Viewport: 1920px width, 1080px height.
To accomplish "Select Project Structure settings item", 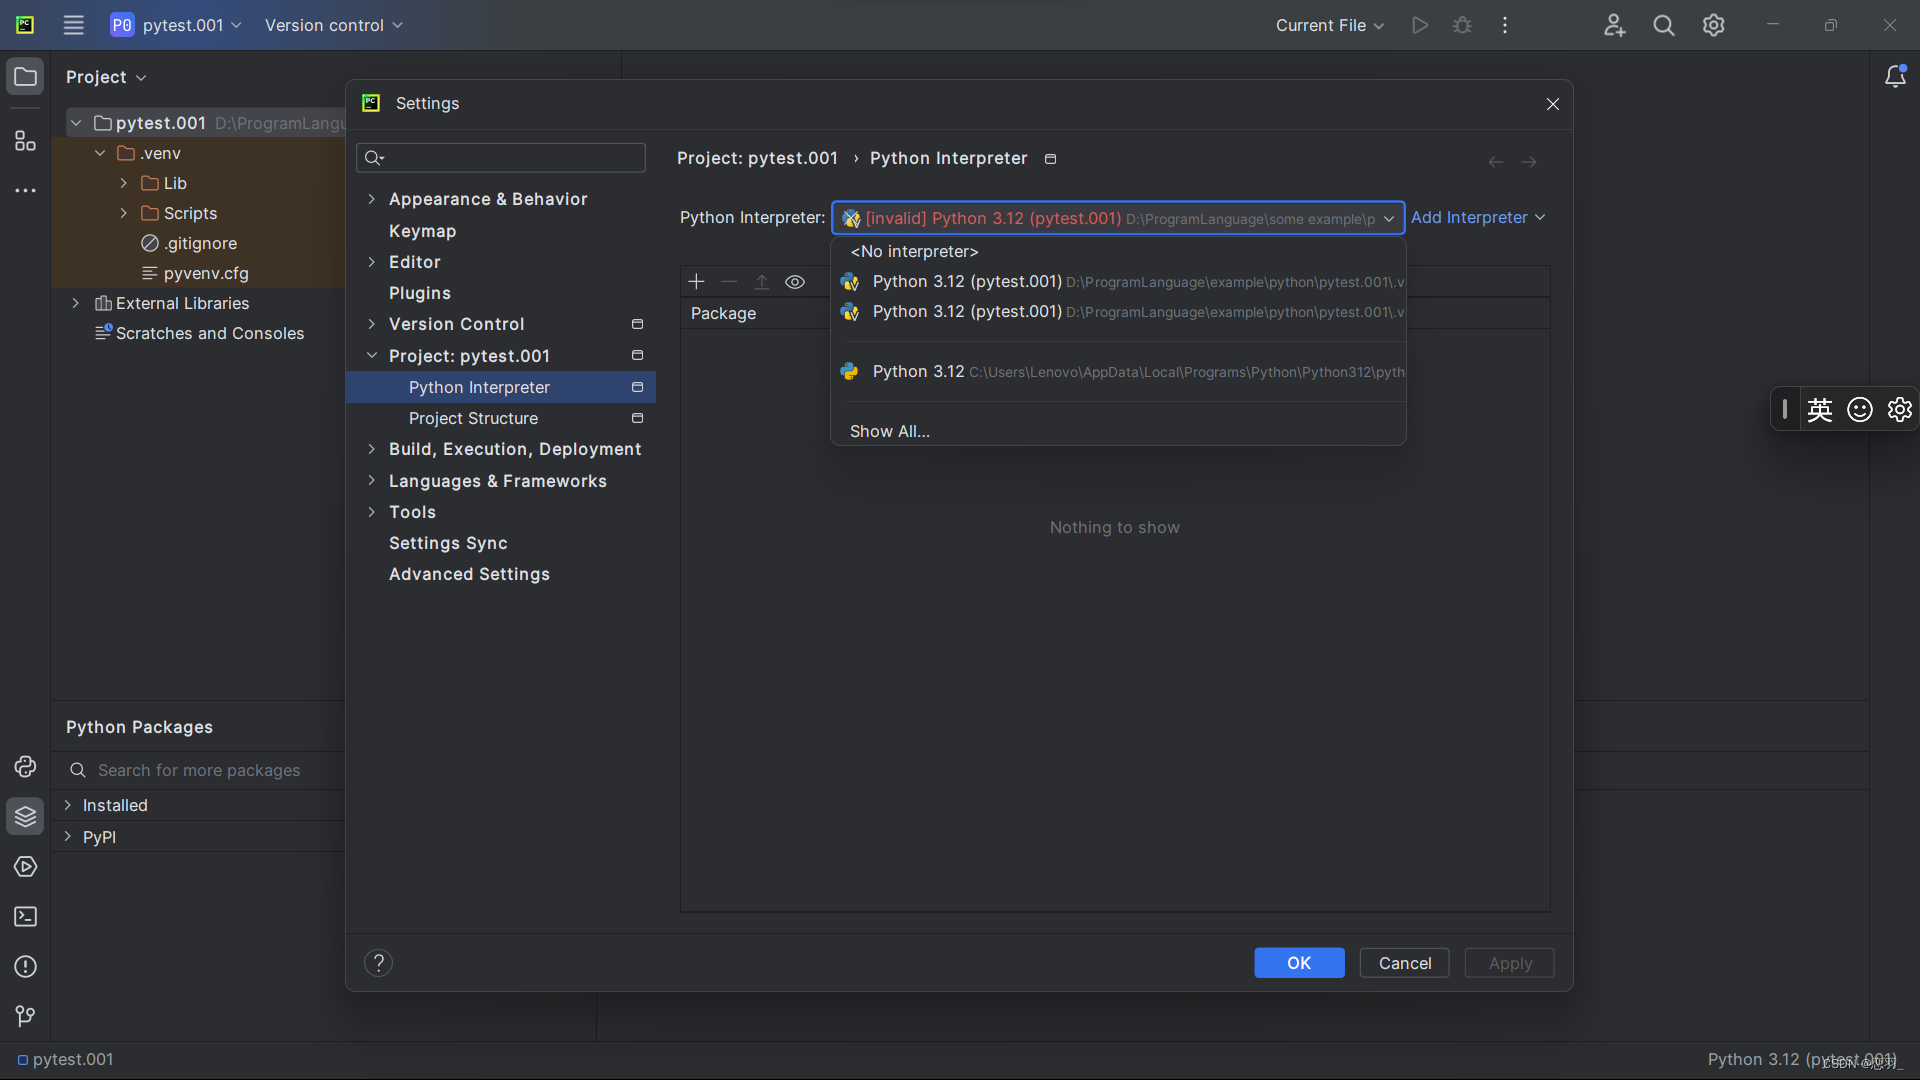I will pos(473,418).
